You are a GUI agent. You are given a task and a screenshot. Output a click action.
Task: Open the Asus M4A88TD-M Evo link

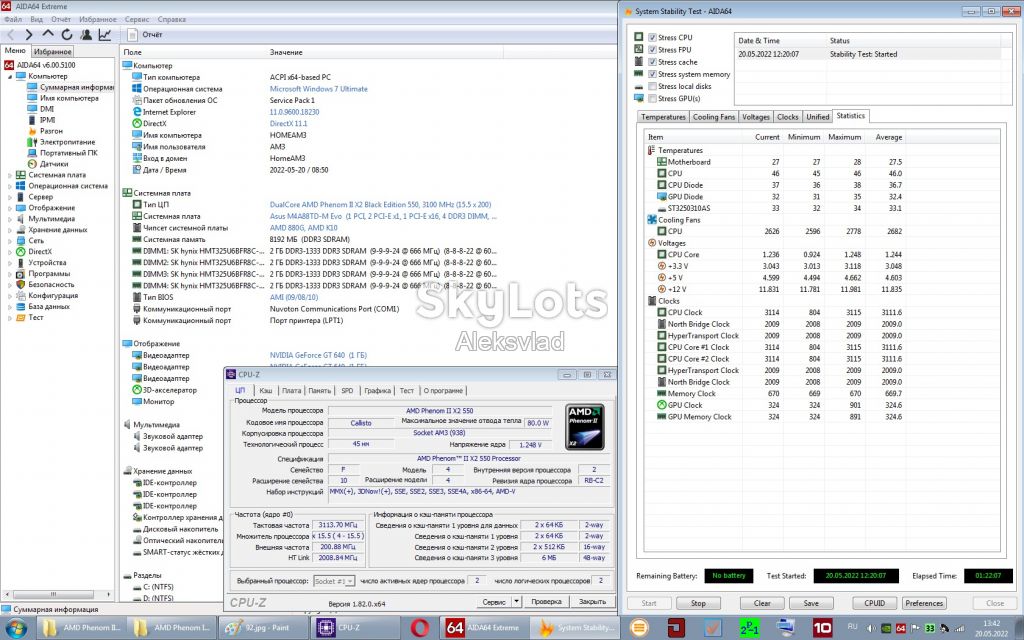tap(383, 216)
